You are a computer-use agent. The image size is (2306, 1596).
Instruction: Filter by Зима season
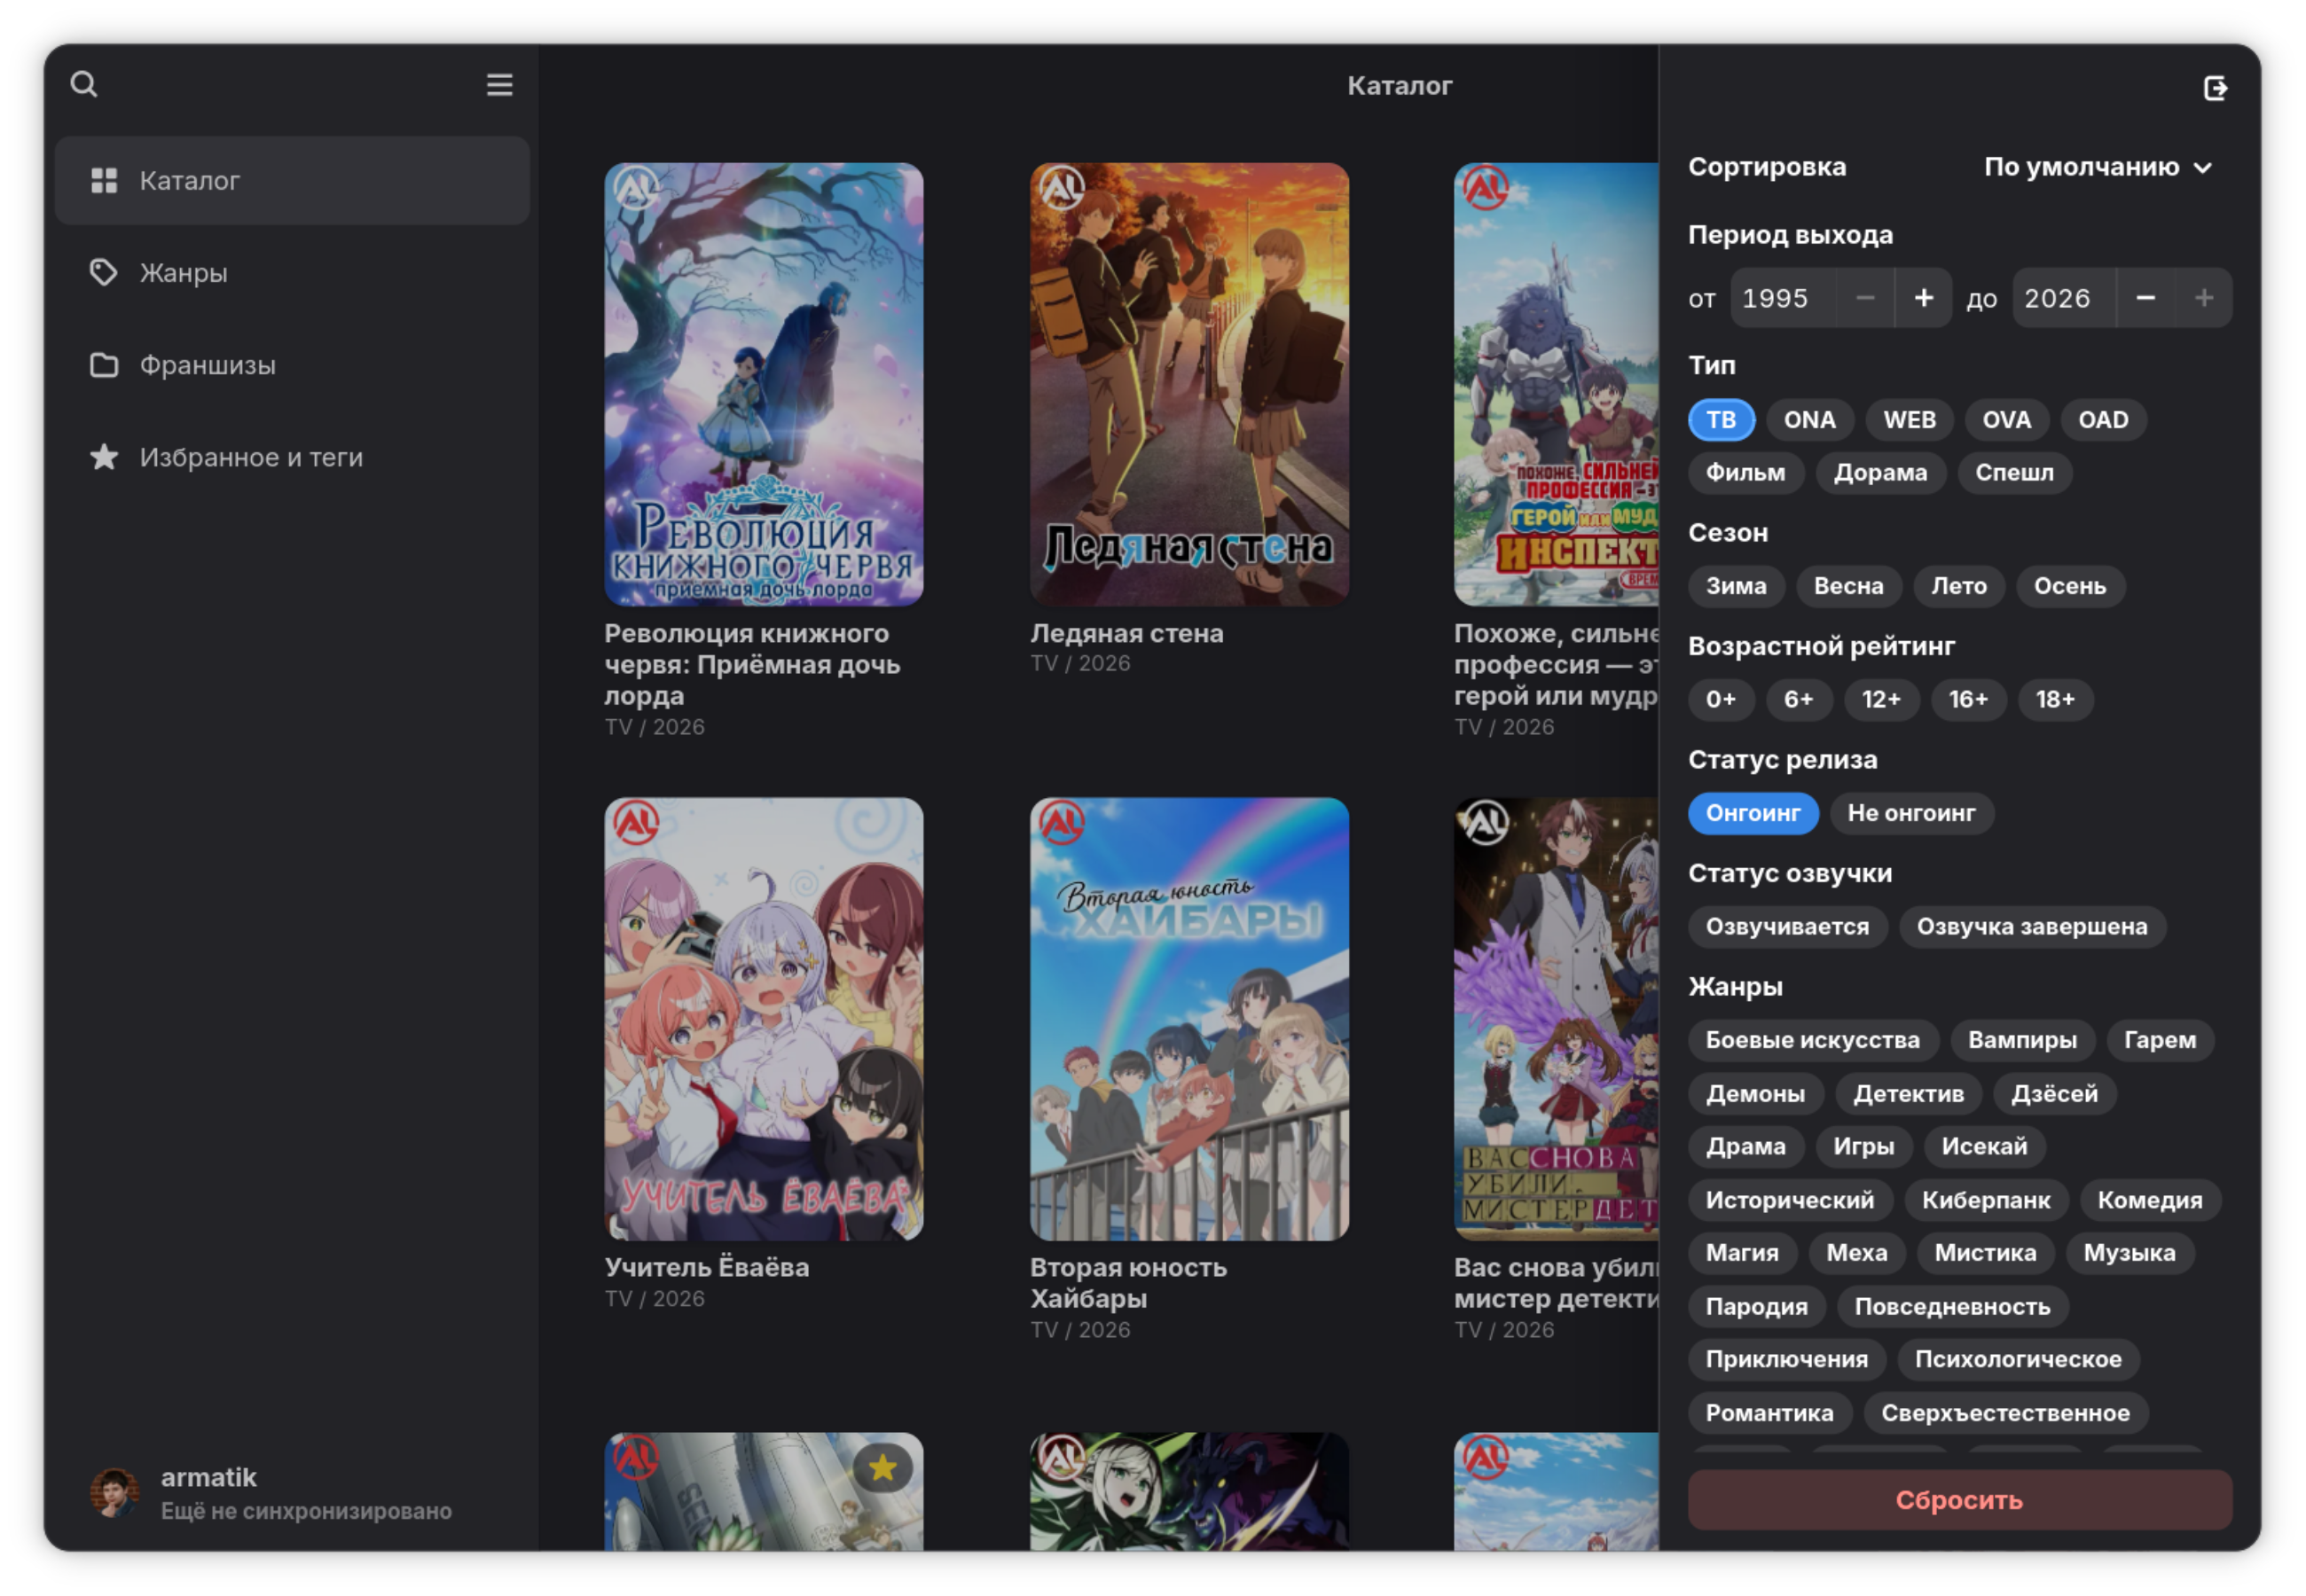(x=1736, y=586)
